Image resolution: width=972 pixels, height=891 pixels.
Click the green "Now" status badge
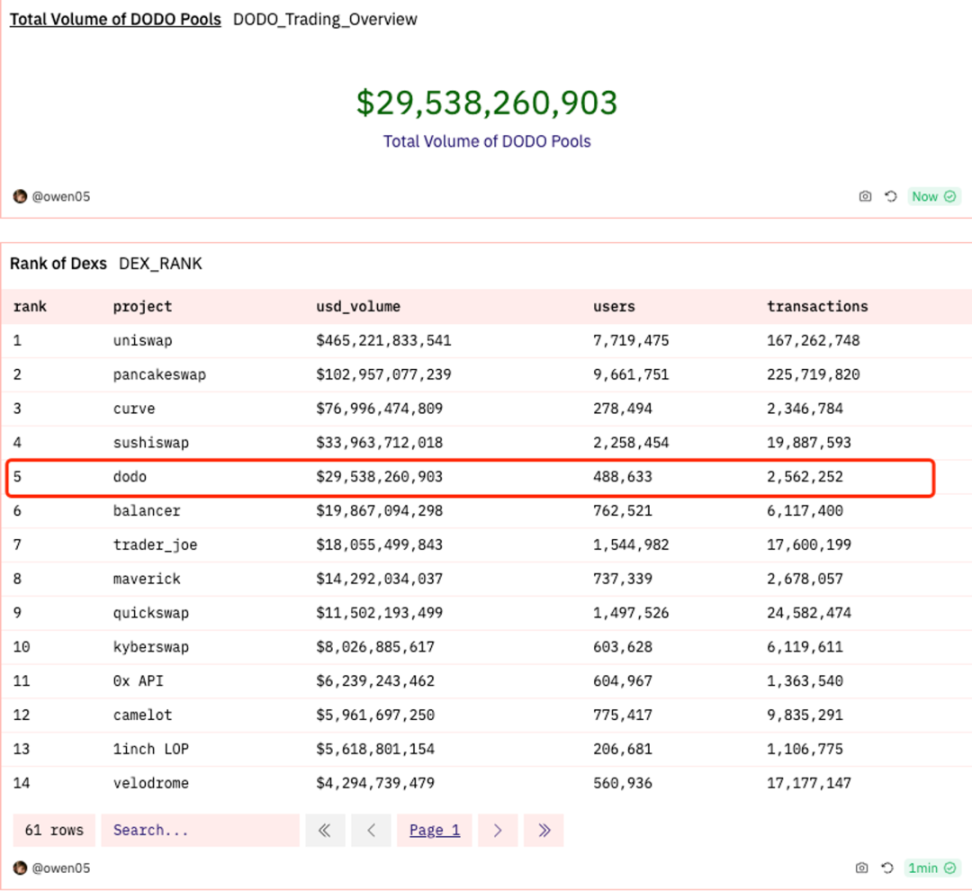coord(934,197)
